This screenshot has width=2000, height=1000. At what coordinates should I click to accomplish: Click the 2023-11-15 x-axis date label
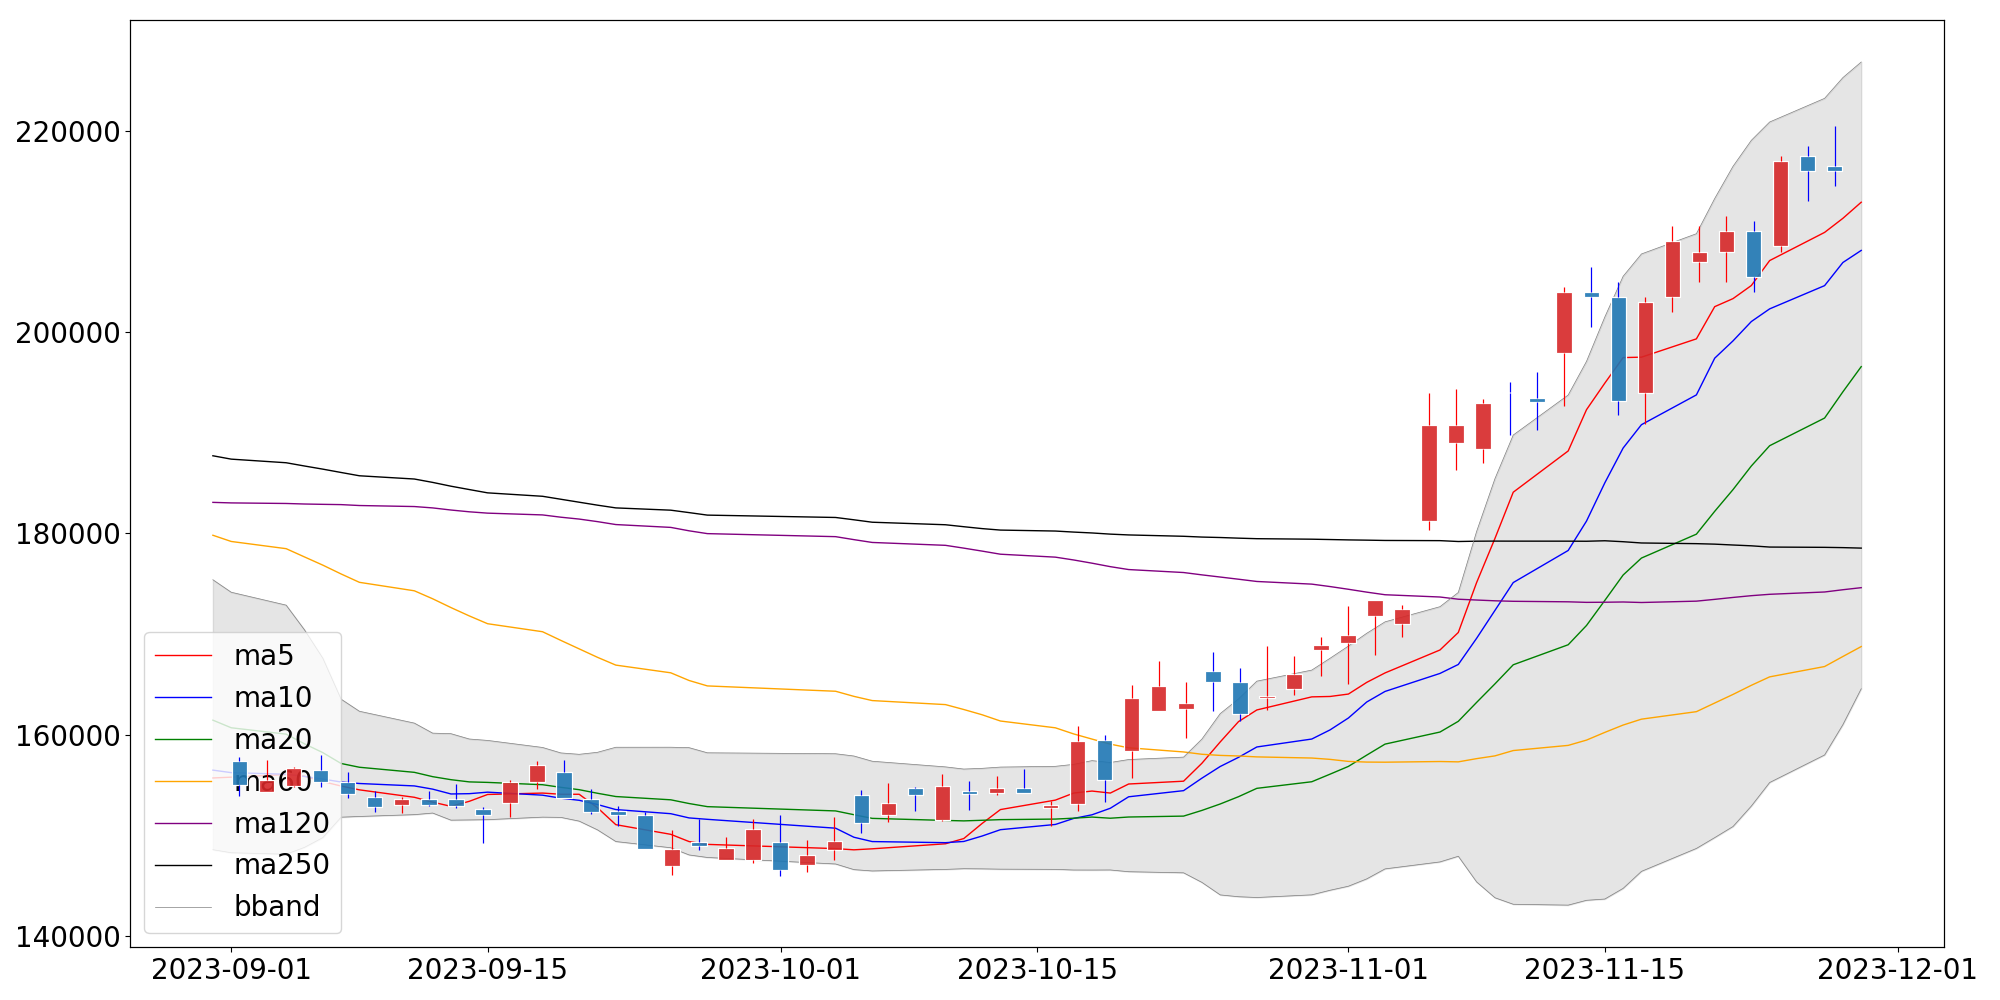coord(1605,970)
